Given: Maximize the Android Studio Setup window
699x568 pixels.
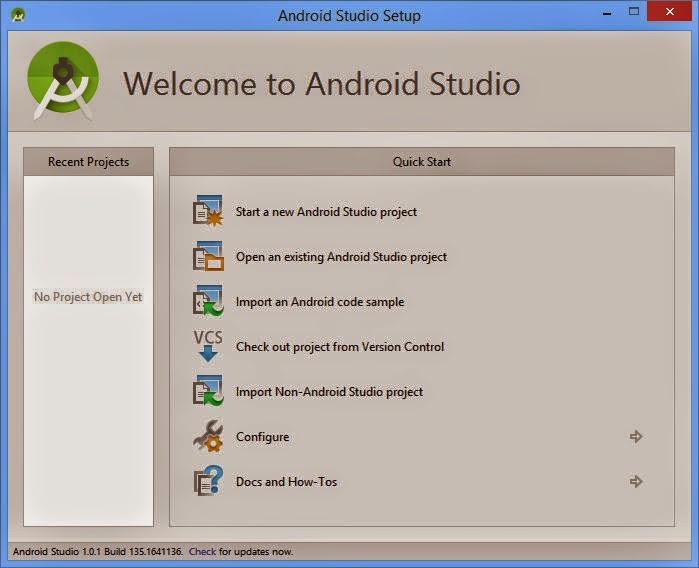Looking at the screenshot, I should click(633, 12).
